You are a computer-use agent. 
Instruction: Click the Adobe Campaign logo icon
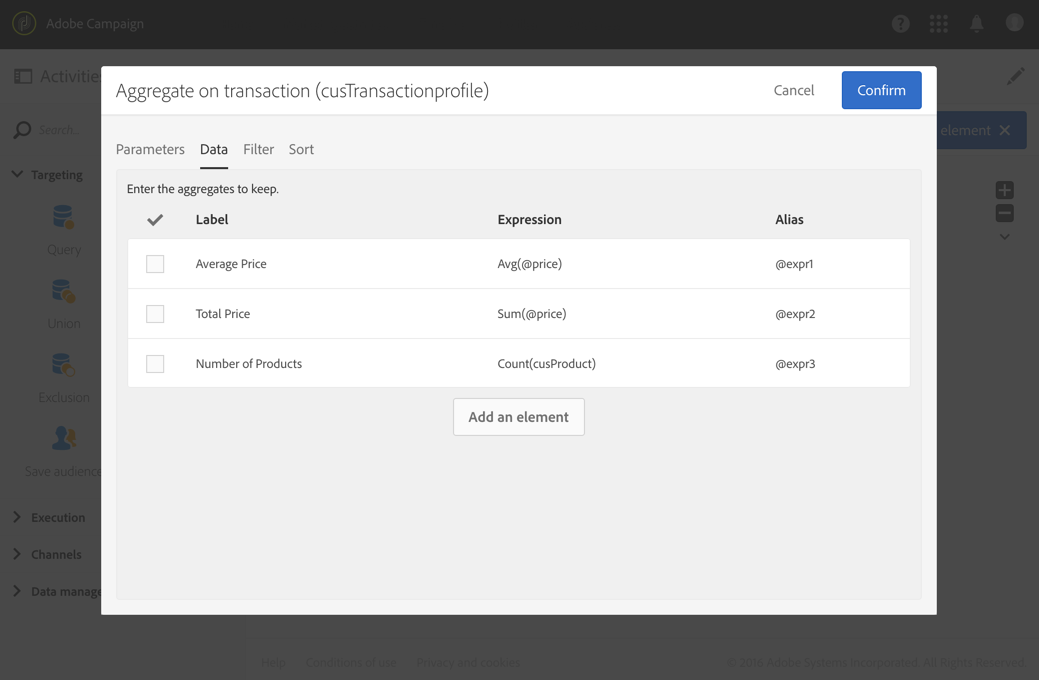24,23
